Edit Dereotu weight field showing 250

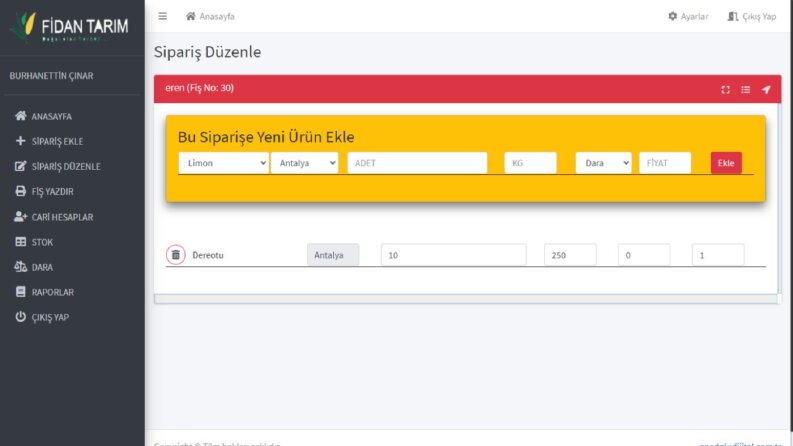pos(570,255)
